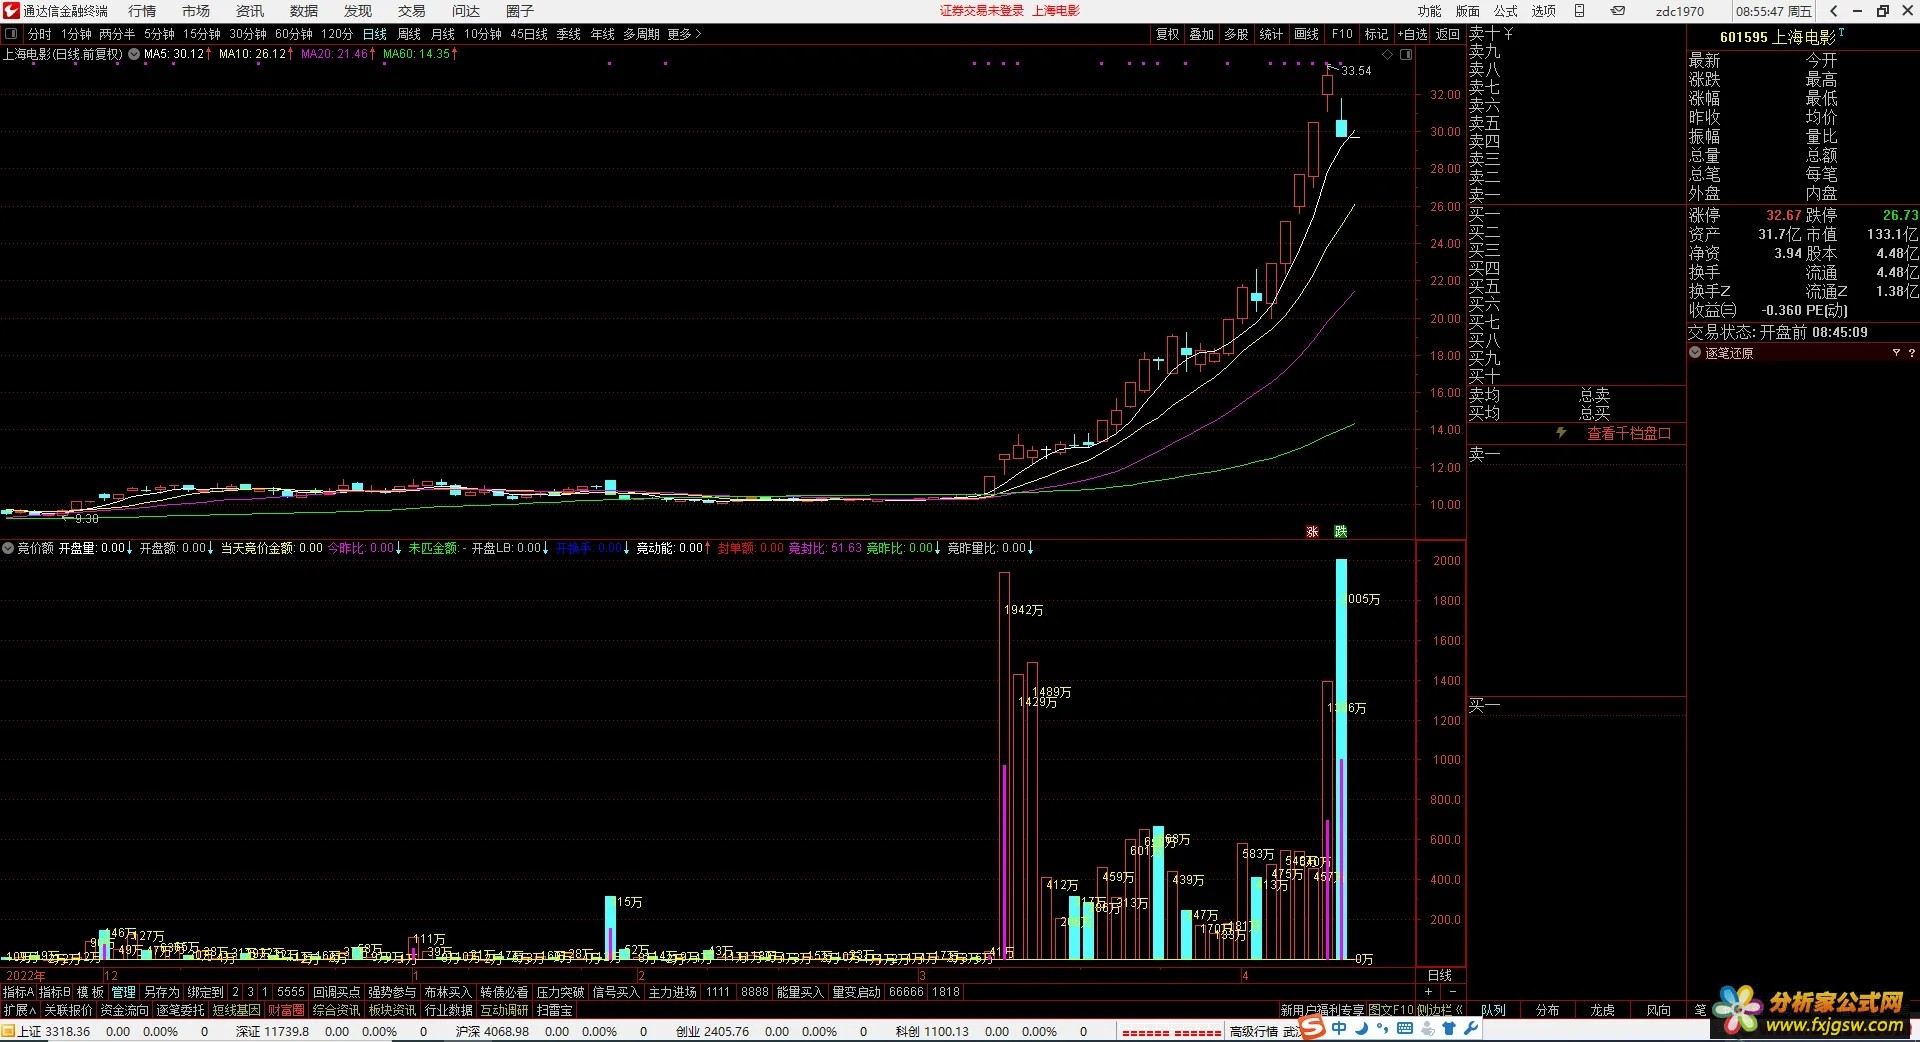The image size is (1920, 1042).
Task: Click the diamond icon at chart top-right
Action: click(1387, 54)
